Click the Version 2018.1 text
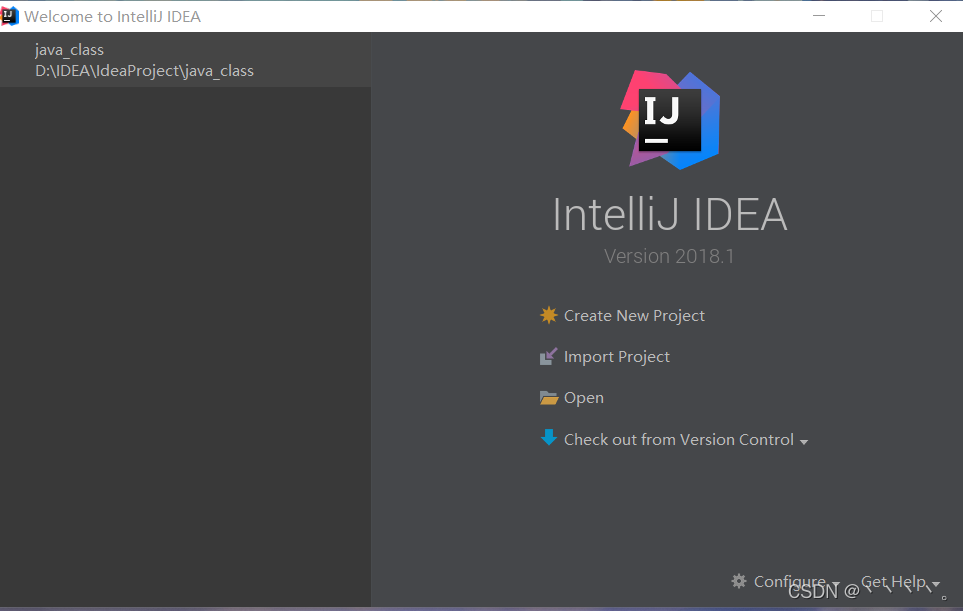Image resolution: width=963 pixels, height=611 pixels. [x=669, y=256]
